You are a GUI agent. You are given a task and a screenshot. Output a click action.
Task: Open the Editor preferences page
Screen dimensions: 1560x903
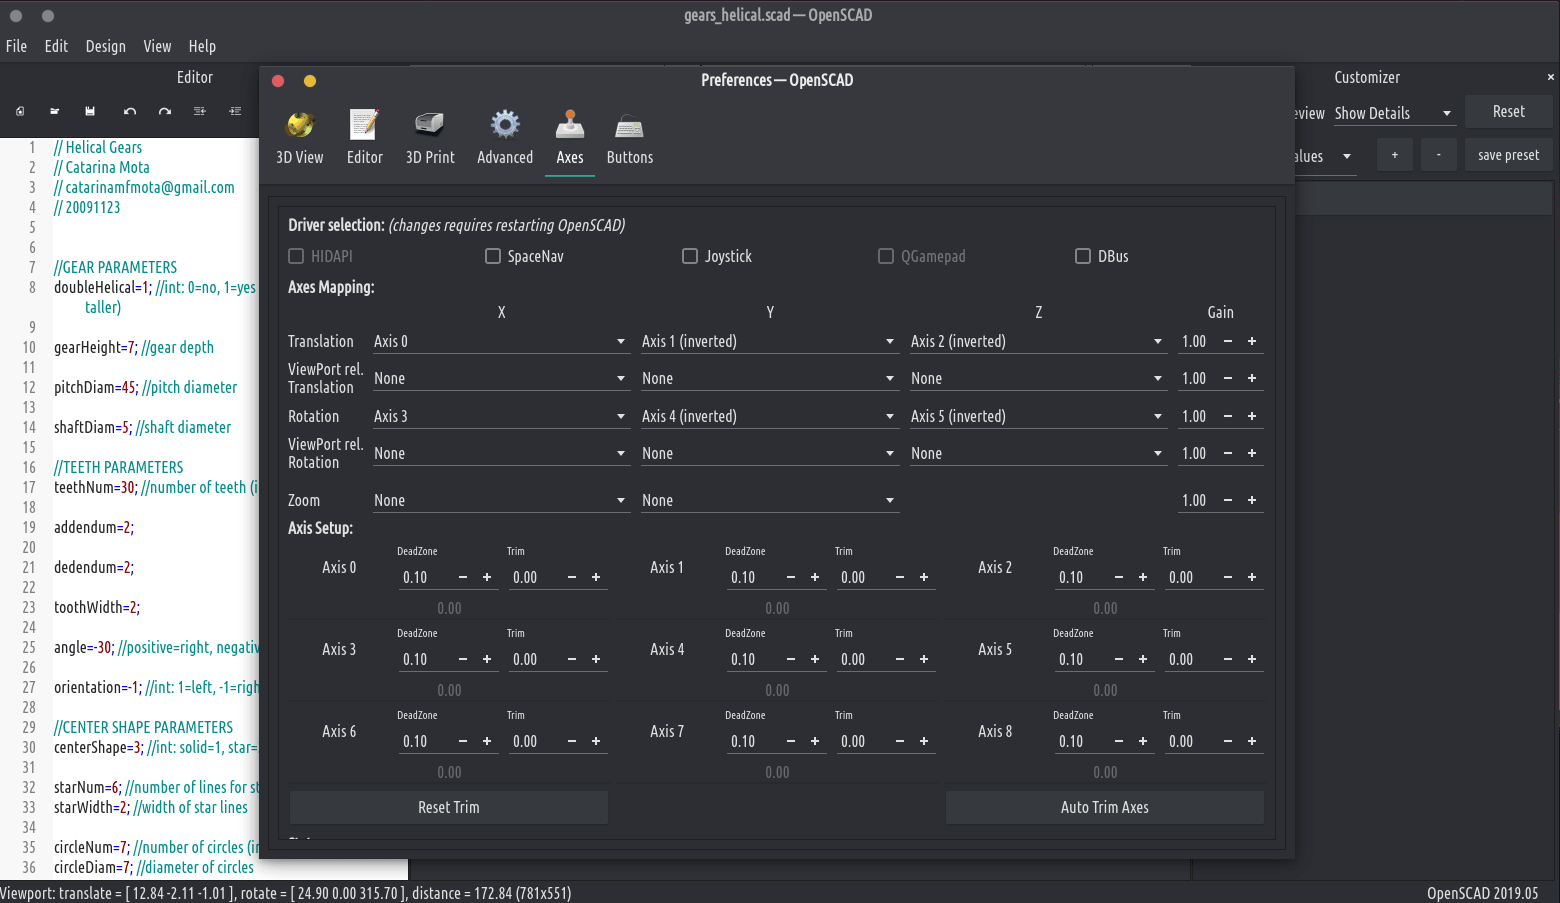(x=365, y=138)
